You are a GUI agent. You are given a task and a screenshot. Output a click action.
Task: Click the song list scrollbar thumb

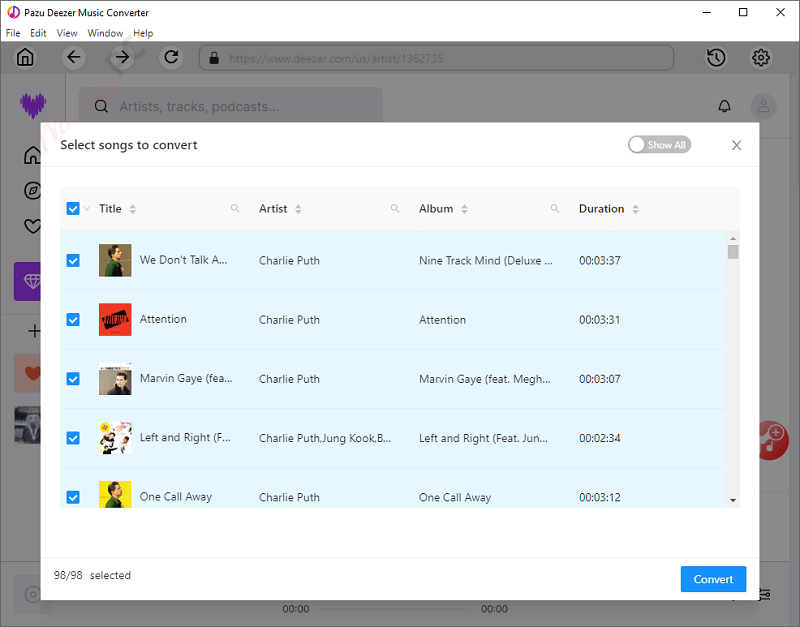click(x=733, y=252)
